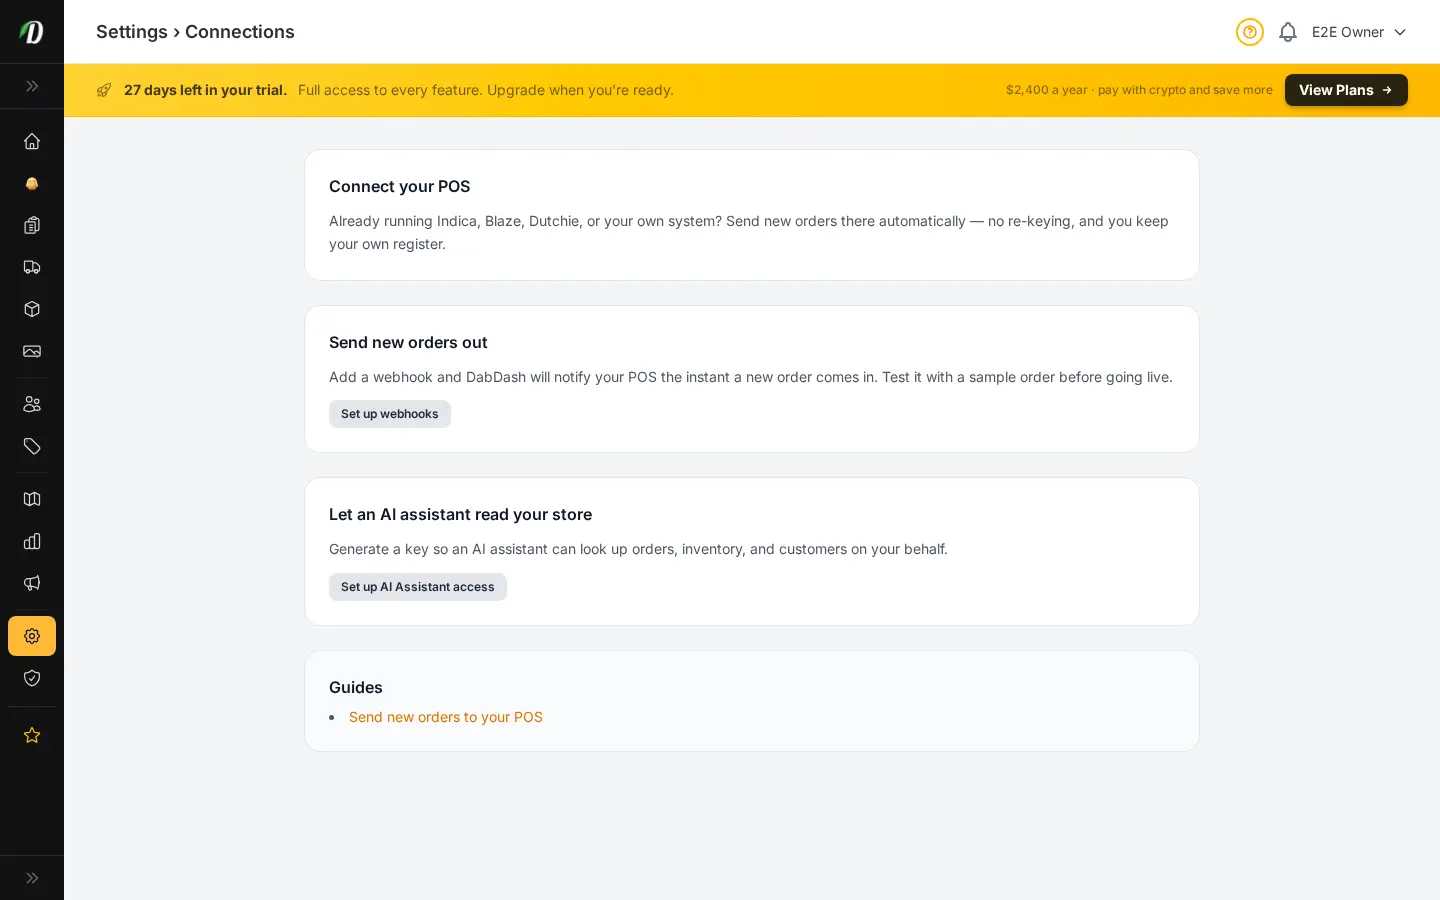Open the megaphone marketing sidebar icon
This screenshot has height=900, width=1440.
point(32,583)
